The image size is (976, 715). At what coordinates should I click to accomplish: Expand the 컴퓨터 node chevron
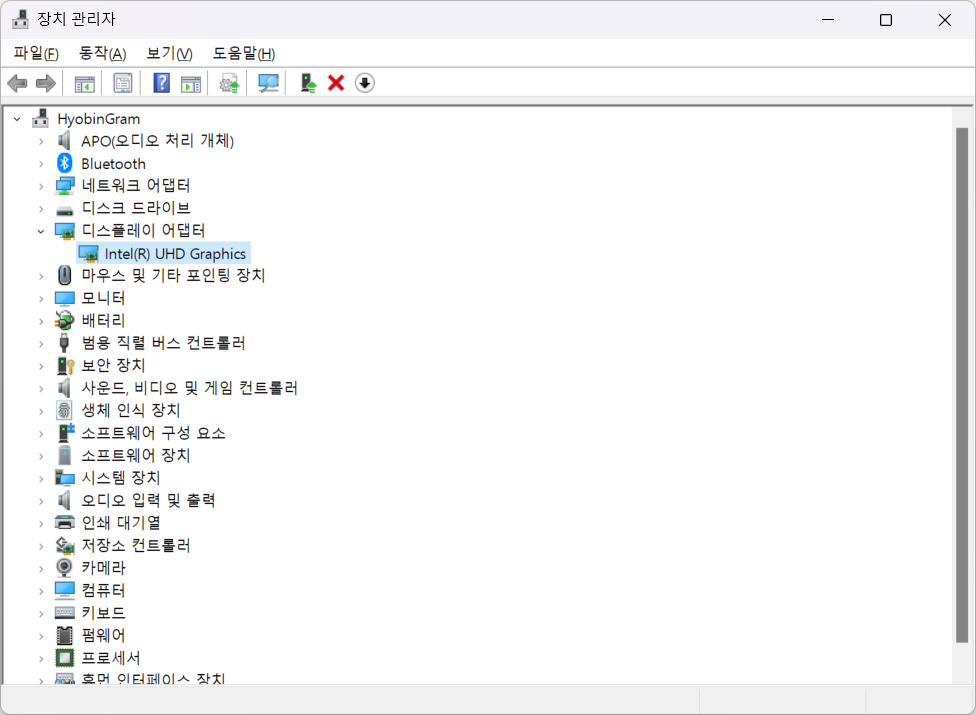[x=41, y=591]
